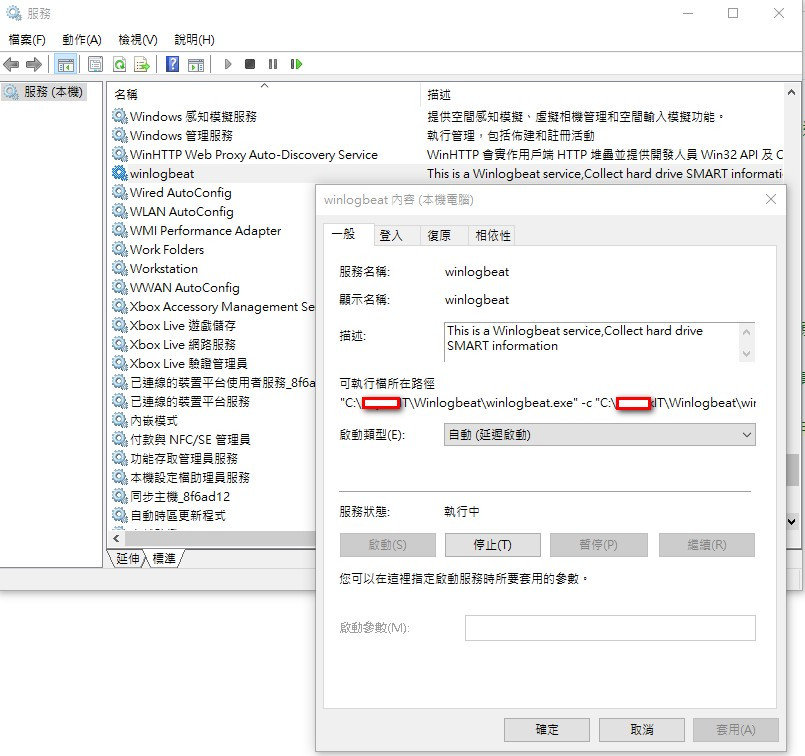Click the gear icon beside WLAN AutoConfig
Image resolution: width=805 pixels, height=756 pixels.
click(120, 211)
